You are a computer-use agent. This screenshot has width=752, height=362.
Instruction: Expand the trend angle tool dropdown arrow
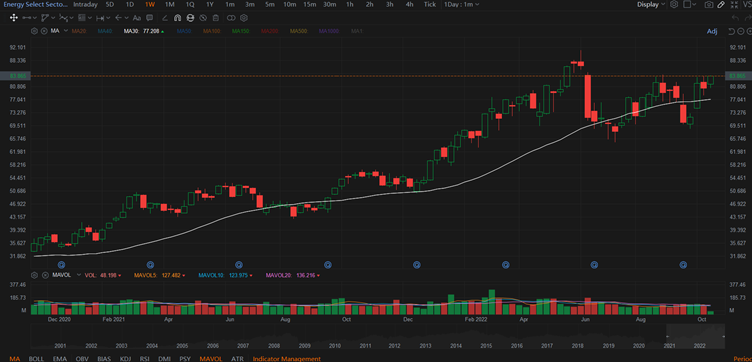53,18
